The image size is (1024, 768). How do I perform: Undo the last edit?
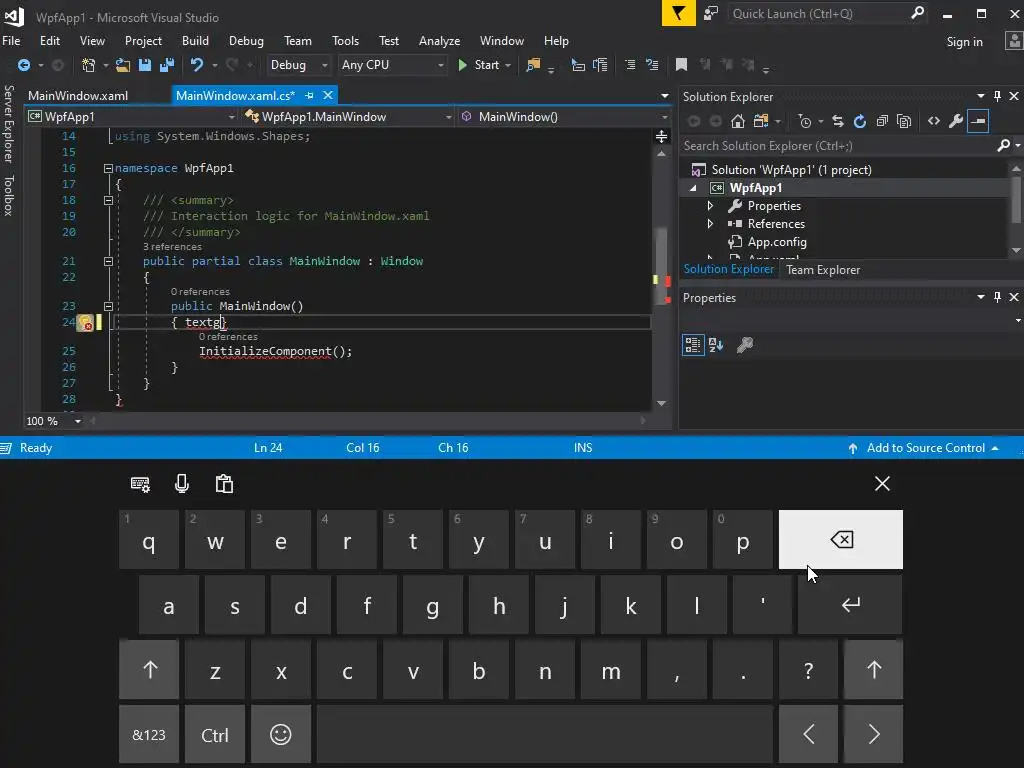pyautogui.click(x=196, y=65)
